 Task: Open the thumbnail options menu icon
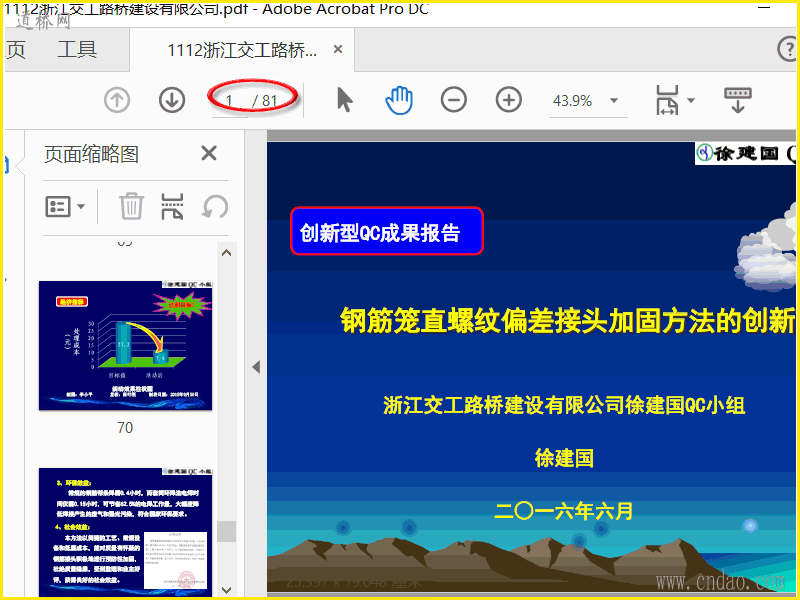click(x=65, y=207)
